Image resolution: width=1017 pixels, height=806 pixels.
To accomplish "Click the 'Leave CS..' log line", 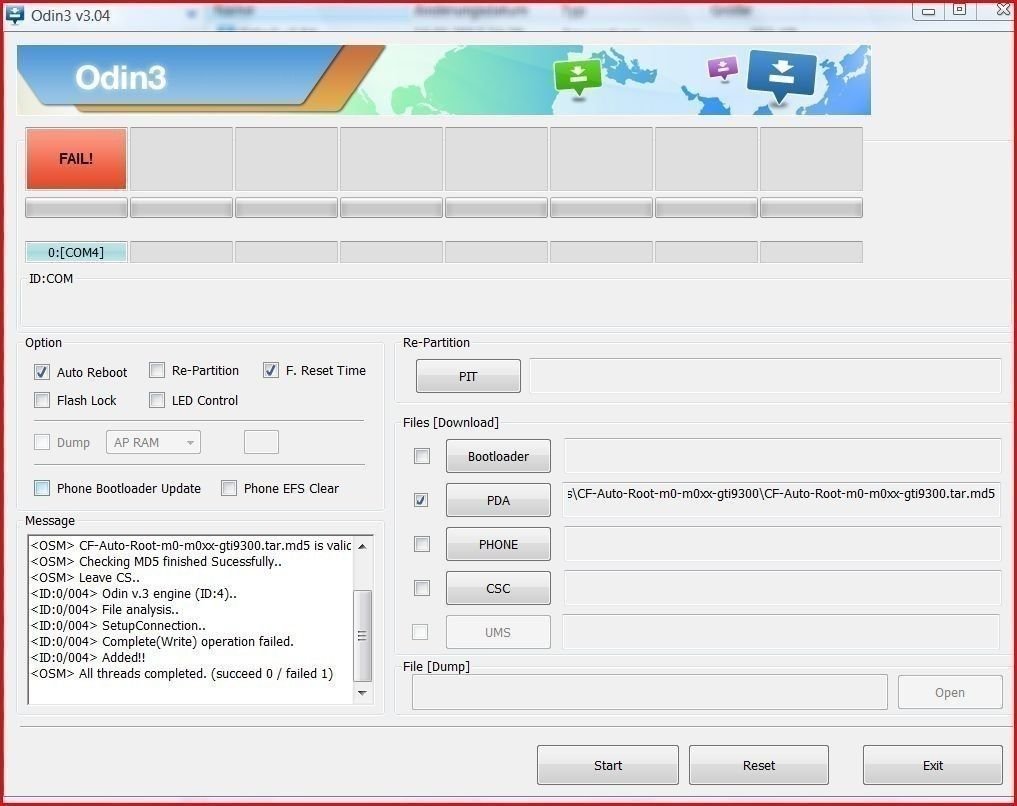I will tap(86, 577).
